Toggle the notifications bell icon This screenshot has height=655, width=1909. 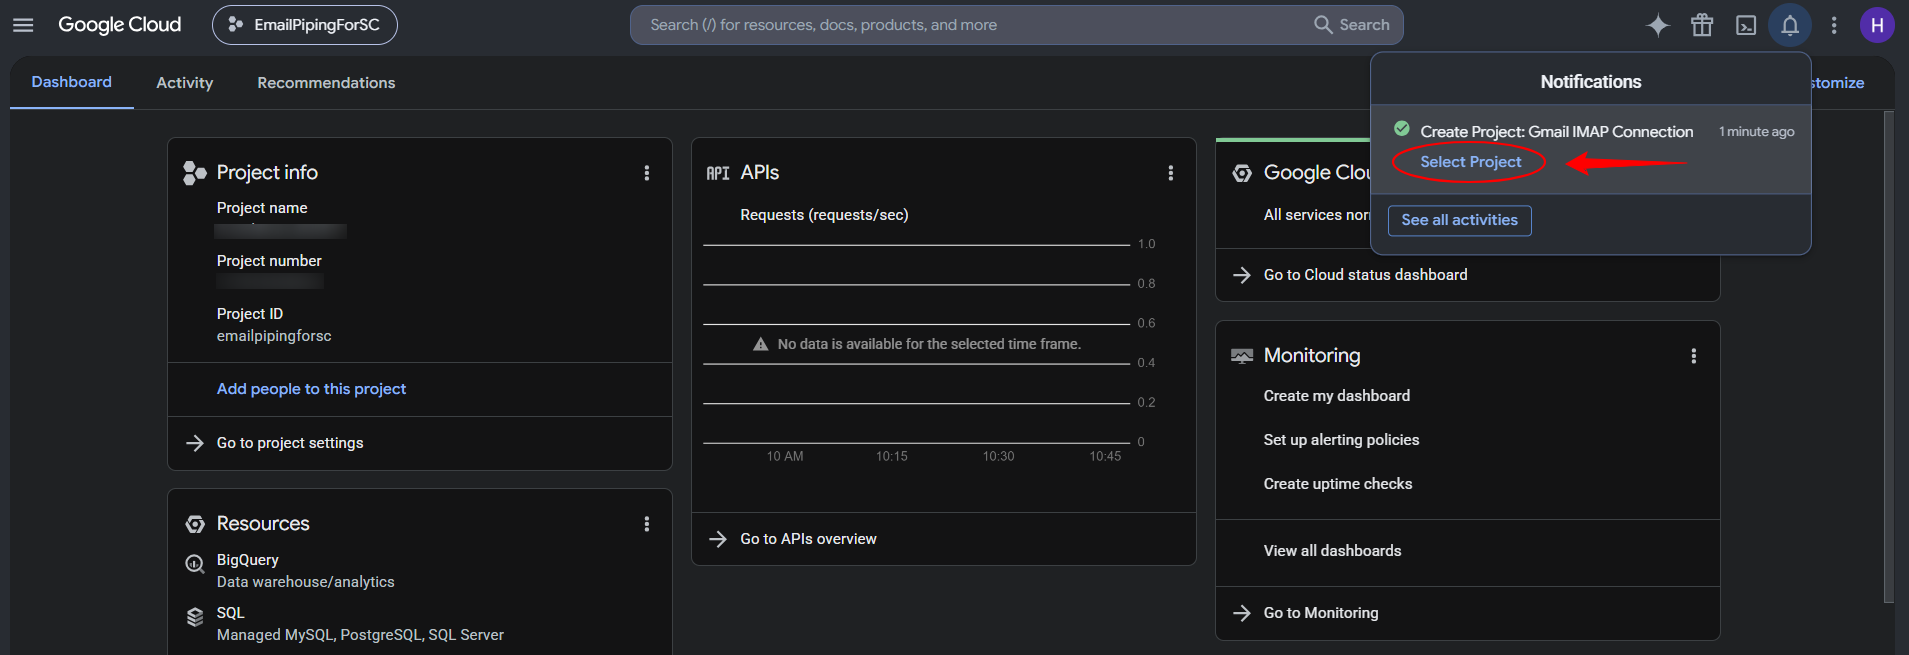(1790, 25)
